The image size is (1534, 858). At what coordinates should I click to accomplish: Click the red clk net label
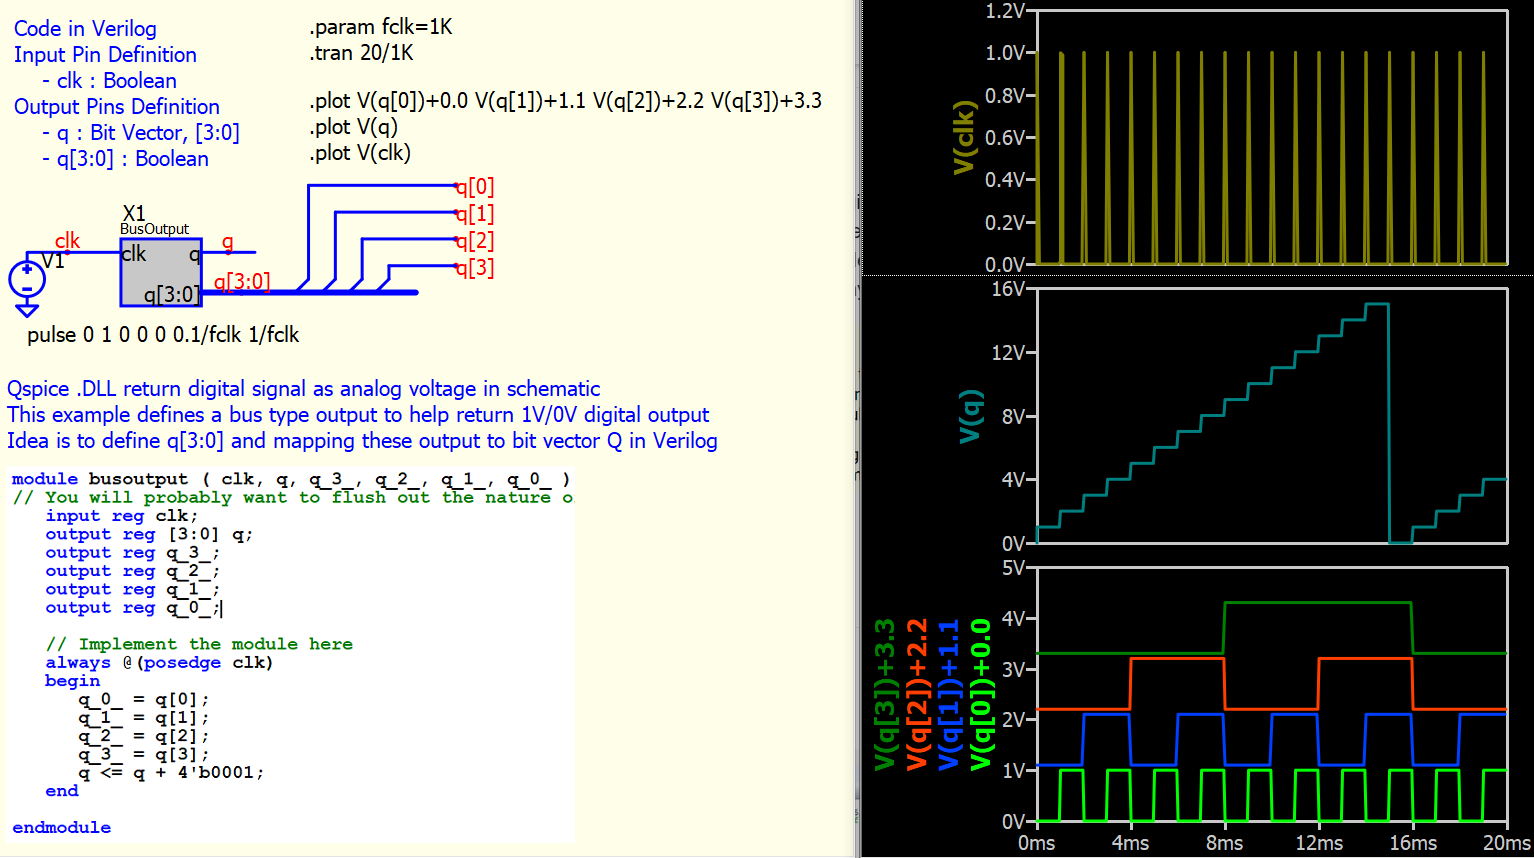[67, 240]
